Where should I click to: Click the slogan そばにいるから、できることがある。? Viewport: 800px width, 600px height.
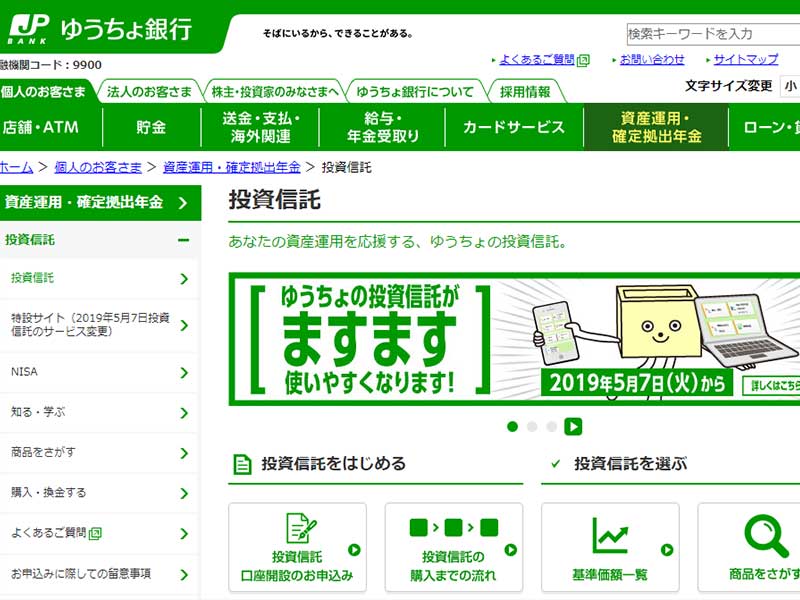[338, 34]
